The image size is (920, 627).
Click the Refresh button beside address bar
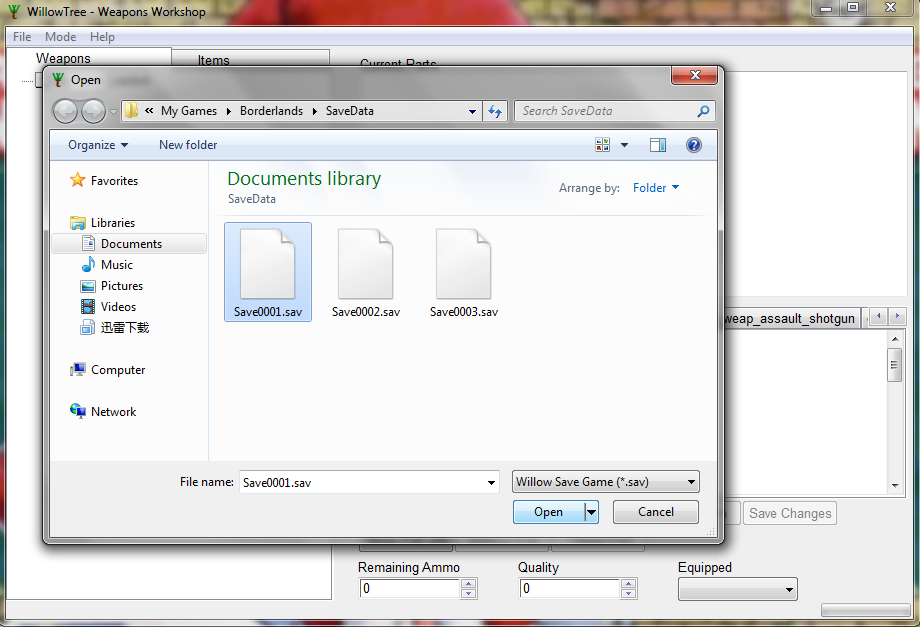click(x=495, y=111)
